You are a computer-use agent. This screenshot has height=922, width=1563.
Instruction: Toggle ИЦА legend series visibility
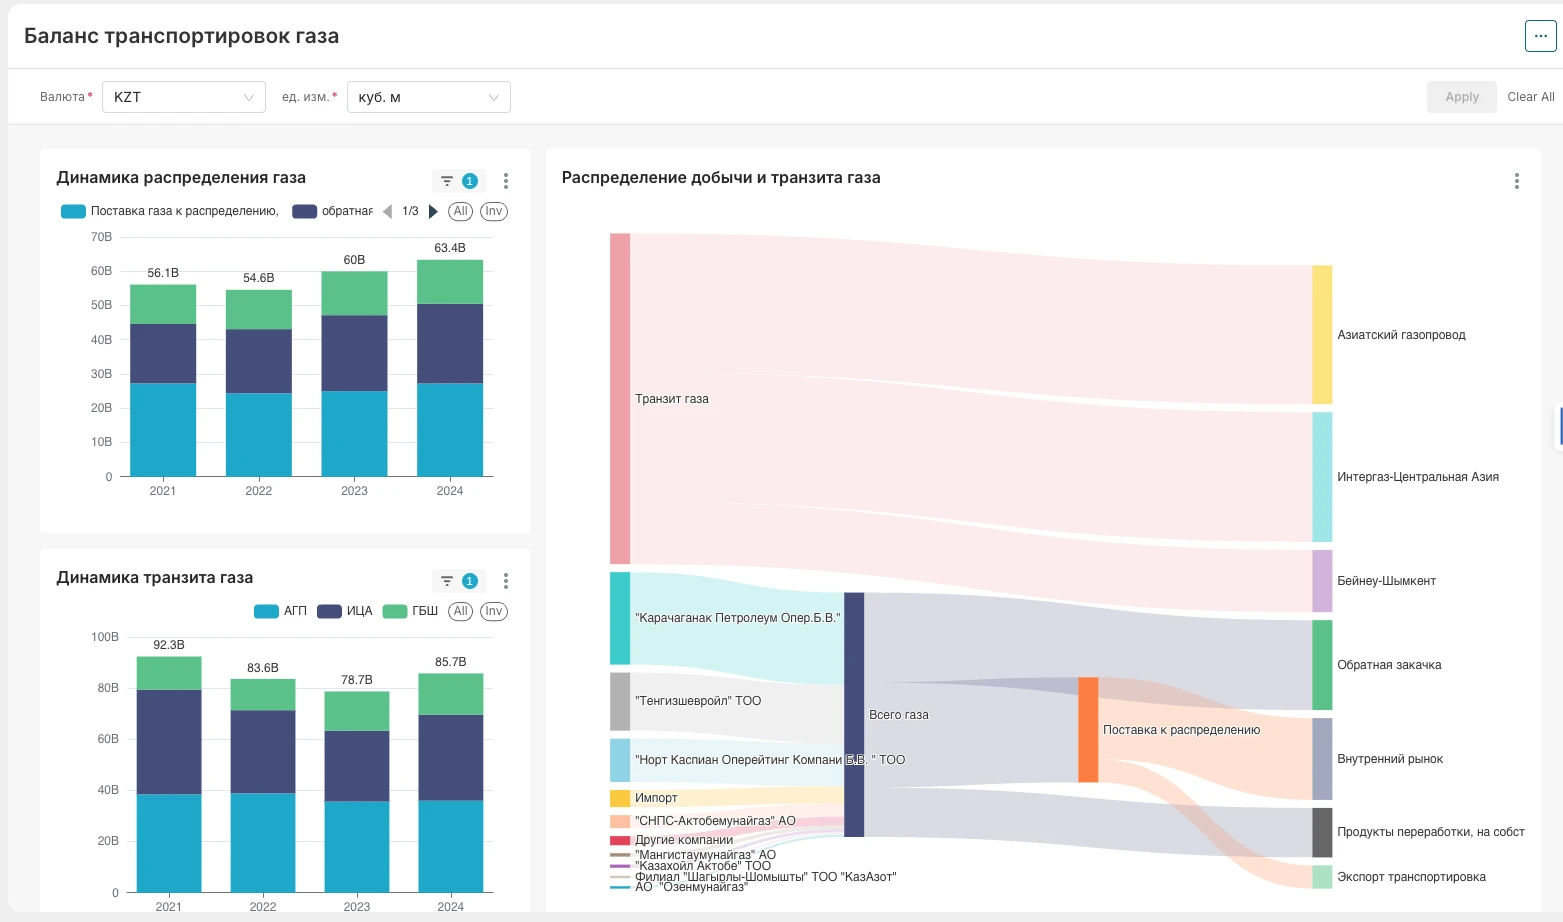point(345,611)
